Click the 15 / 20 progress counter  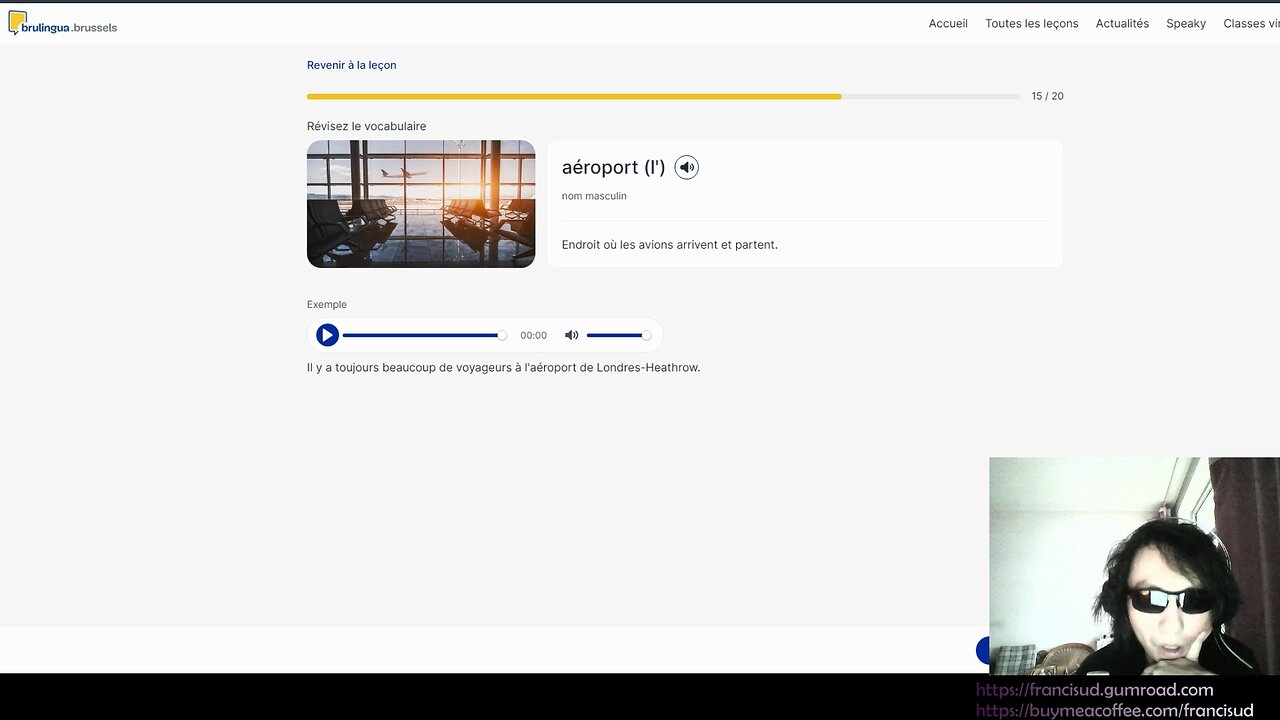click(1047, 96)
